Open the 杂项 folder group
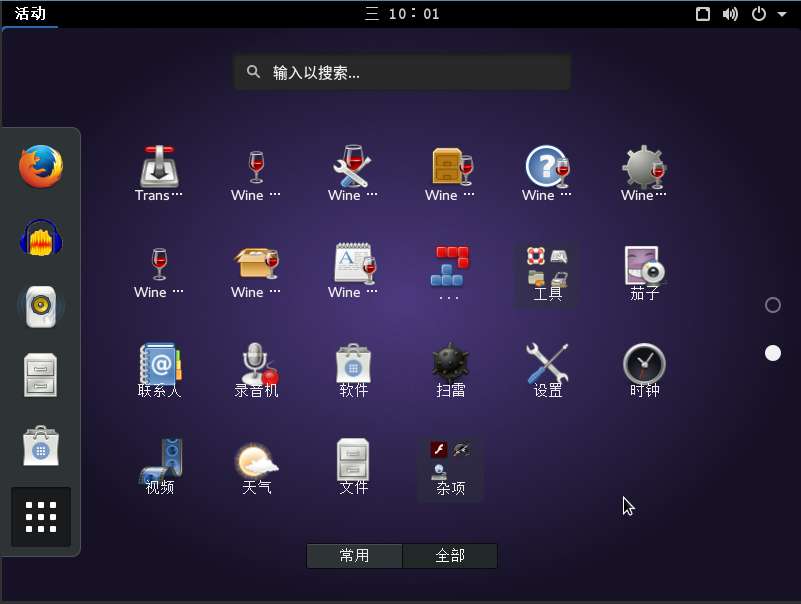This screenshot has height=604, width=801. [450, 469]
